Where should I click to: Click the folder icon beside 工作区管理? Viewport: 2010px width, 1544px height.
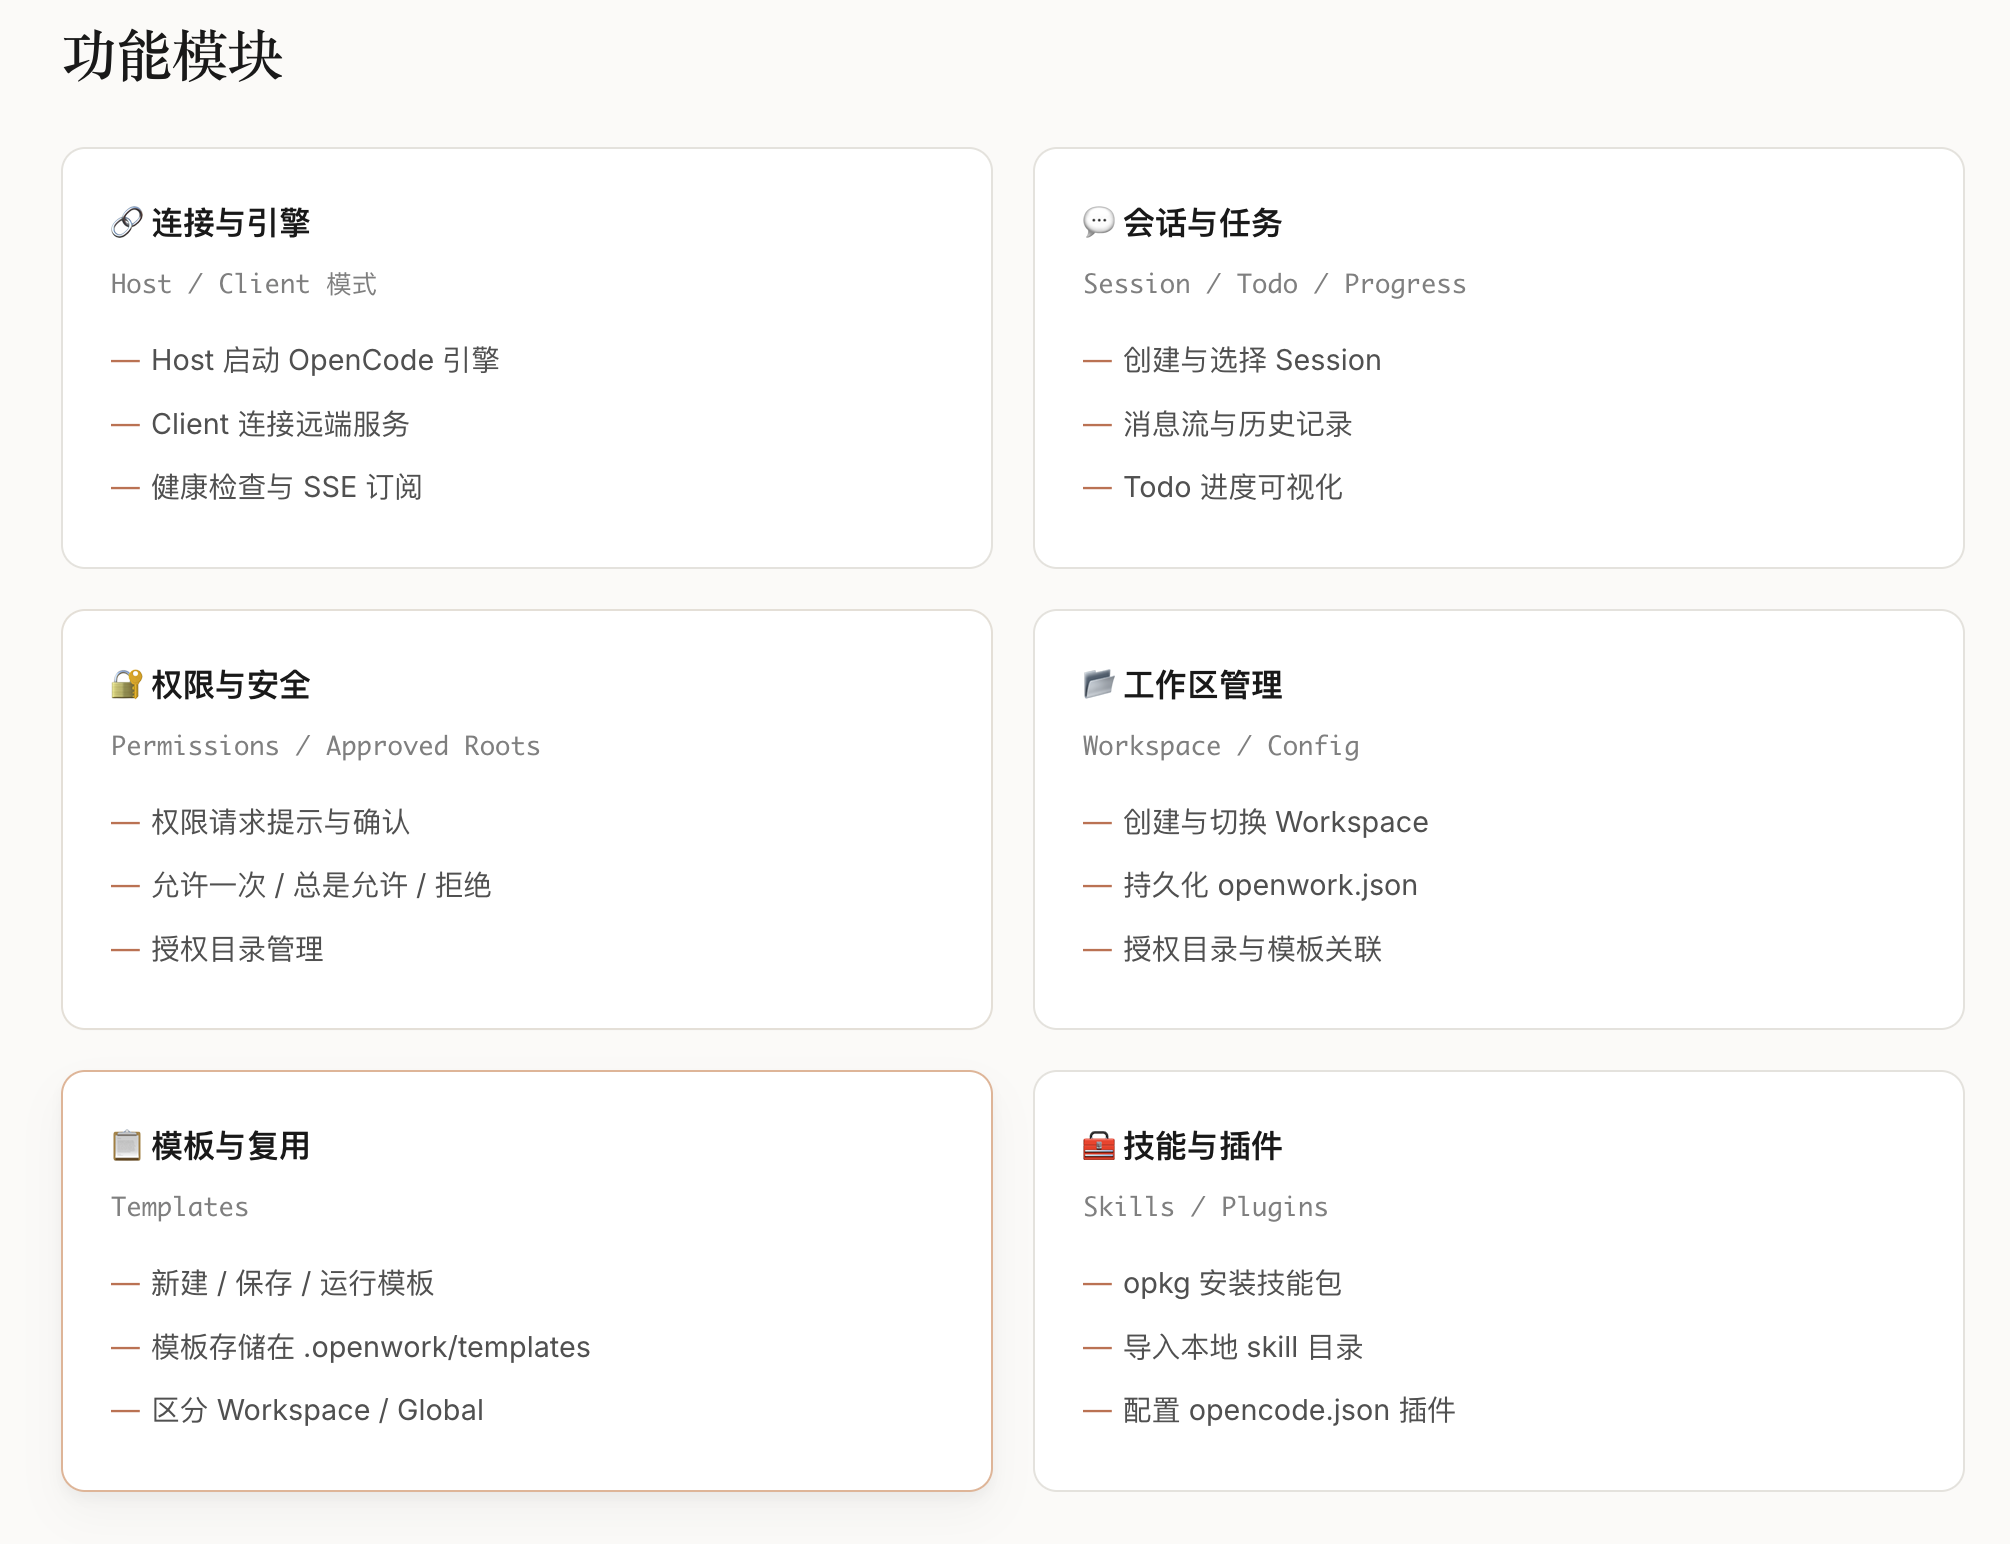[1098, 684]
